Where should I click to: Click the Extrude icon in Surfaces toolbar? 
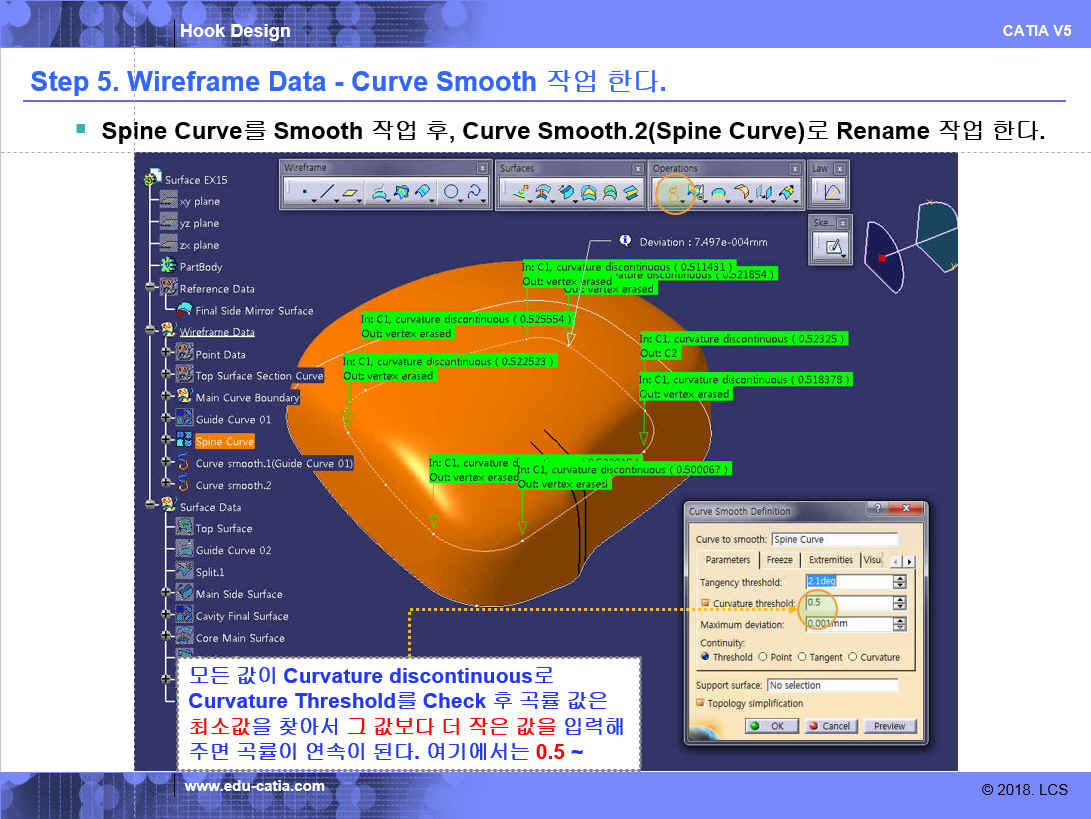(x=520, y=192)
